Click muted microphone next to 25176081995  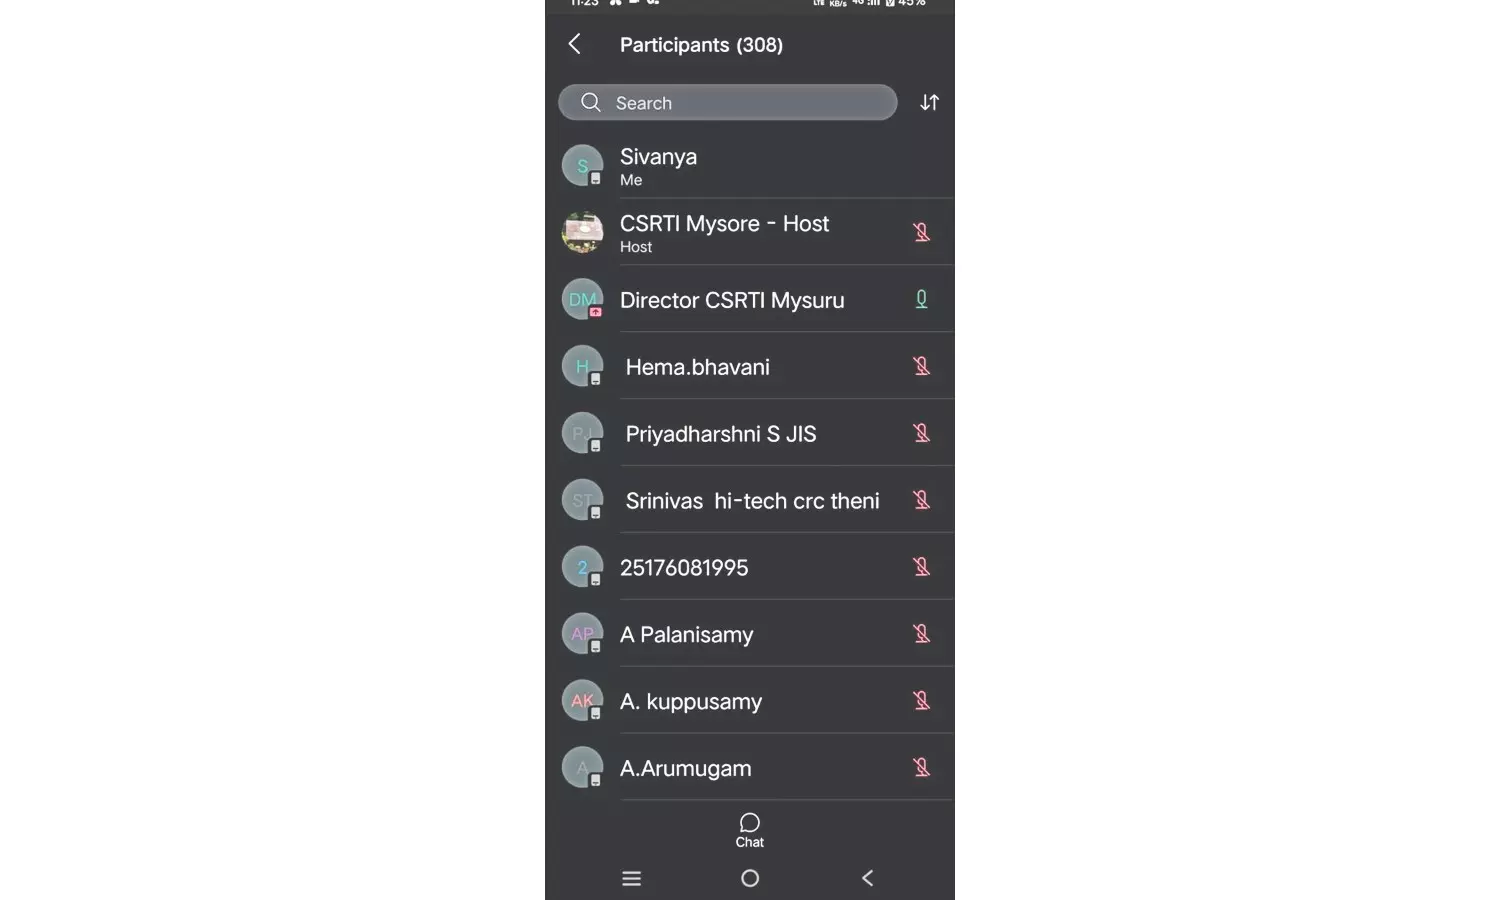tap(921, 567)
